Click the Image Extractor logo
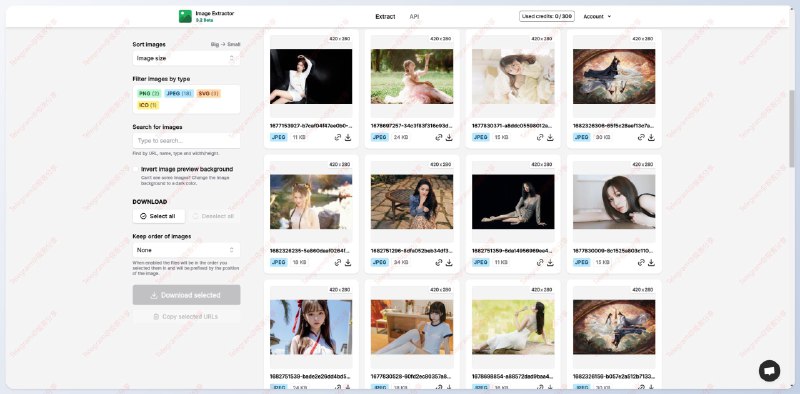The height and width of the screenshot is (394, 800). point(185,16)
